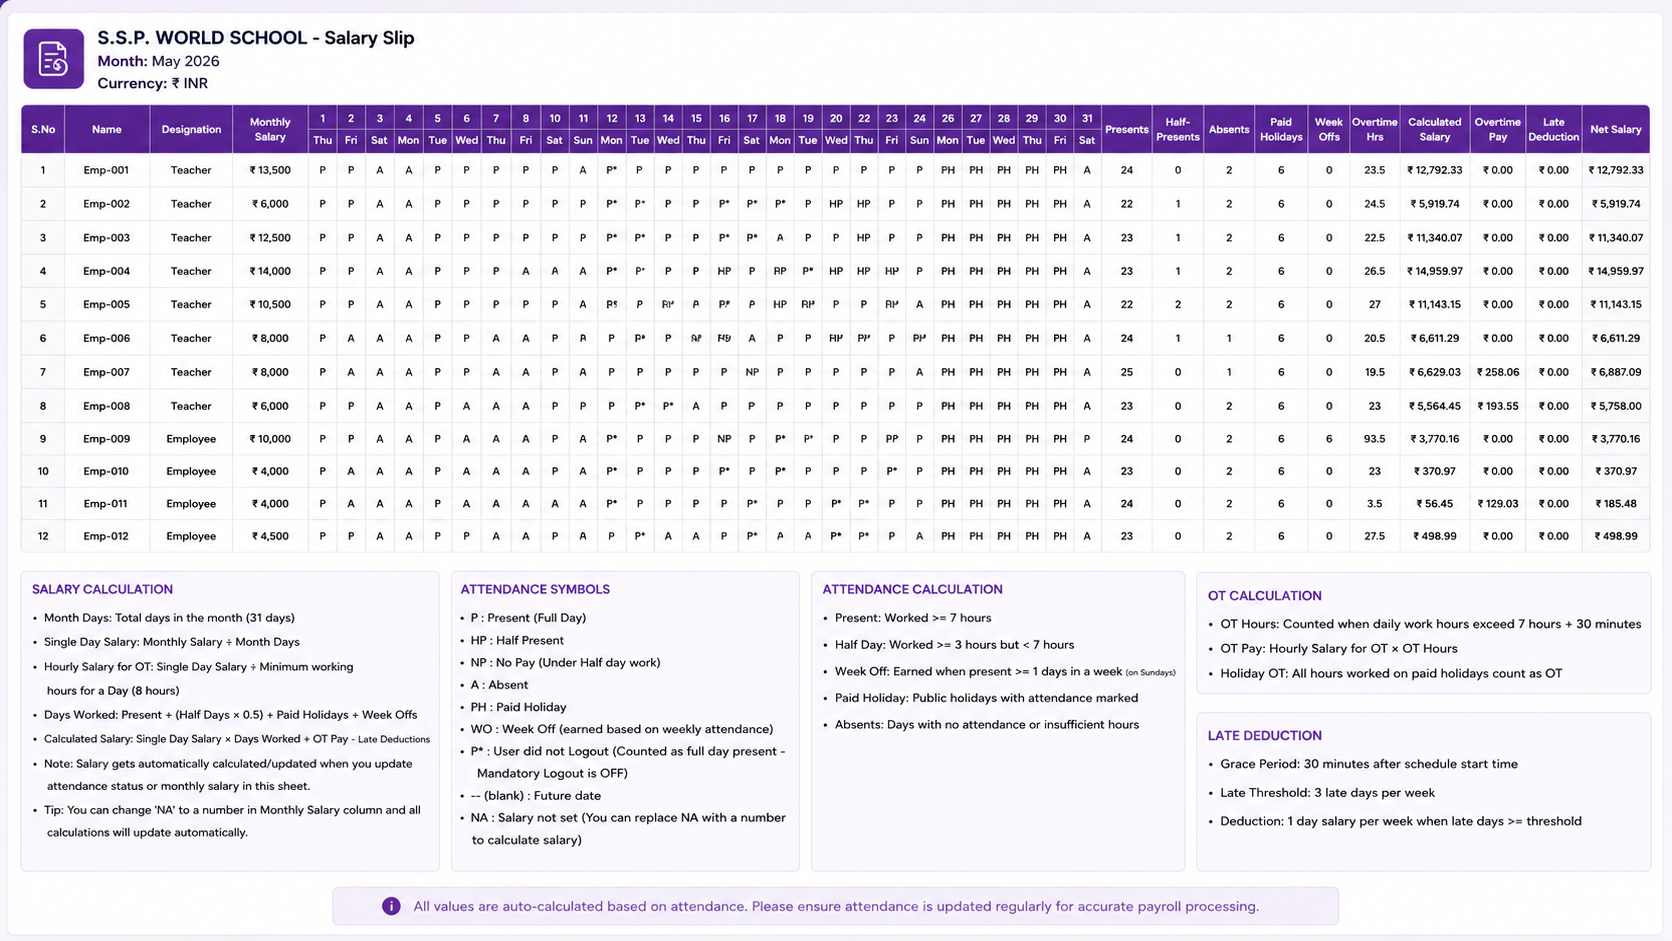Click the 'Week Offs' column header
The height and width of the screenshot is (941, 1672).
(1329, 129)
